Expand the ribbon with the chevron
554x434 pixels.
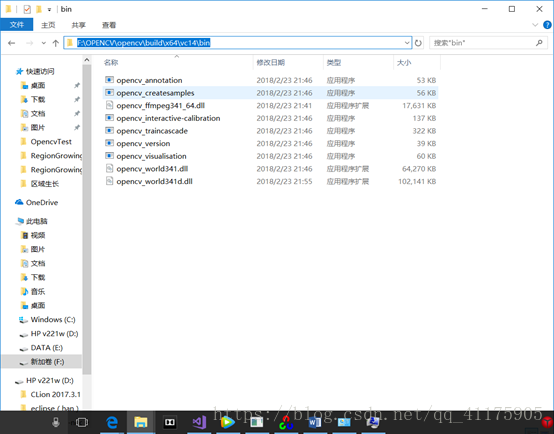coord(535,25)
